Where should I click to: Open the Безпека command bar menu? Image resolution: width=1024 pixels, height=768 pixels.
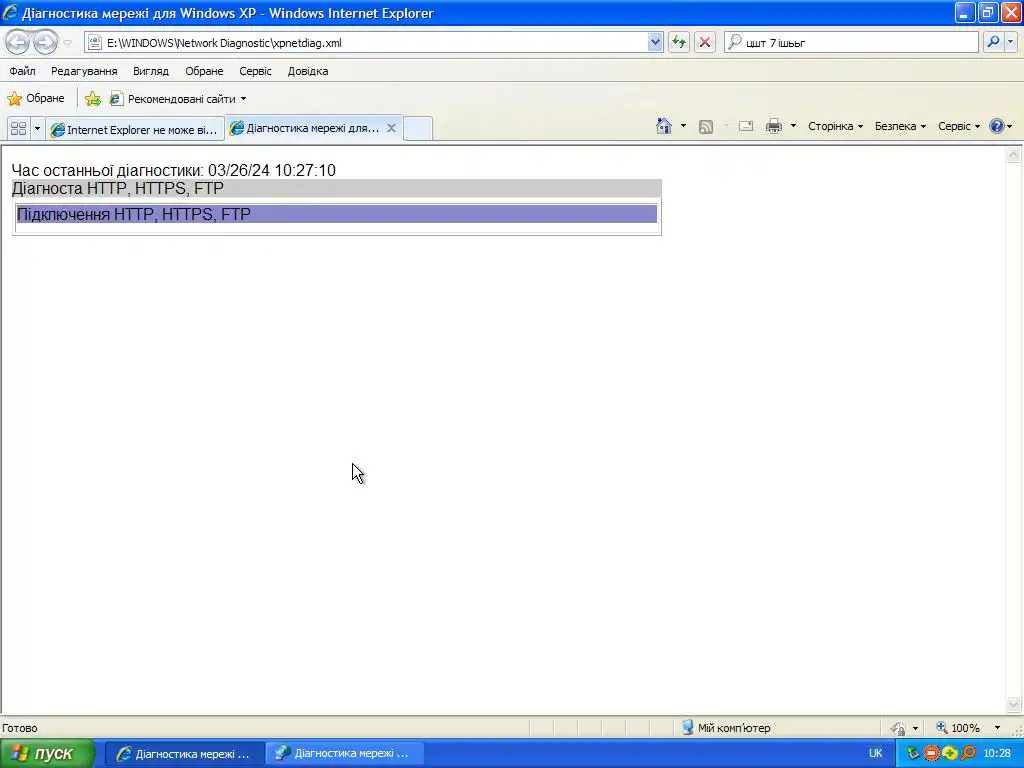pos(900,126)
